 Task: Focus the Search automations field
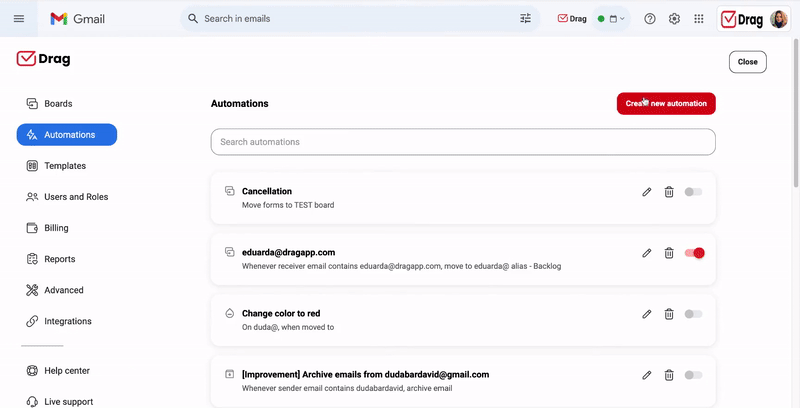pyautogui.click(x=463, y=142)
